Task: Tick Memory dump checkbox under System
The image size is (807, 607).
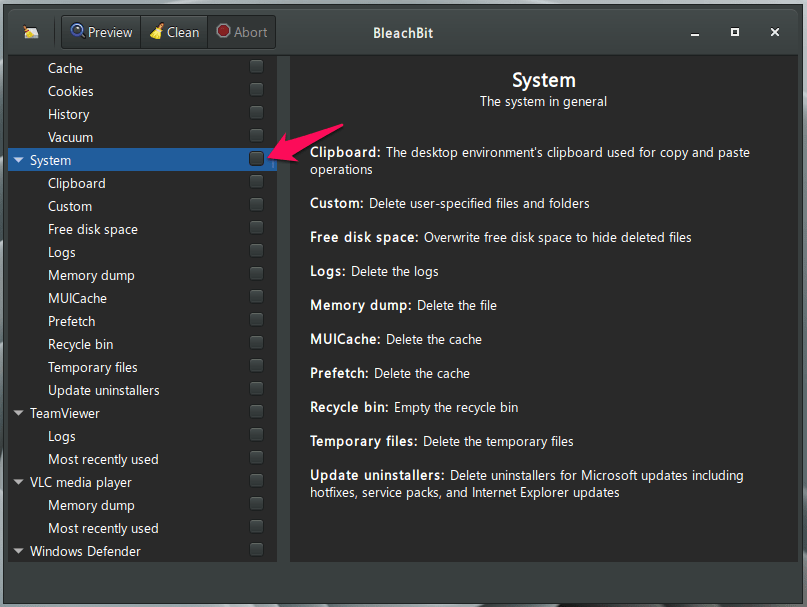Action: (x=256, y=273)
